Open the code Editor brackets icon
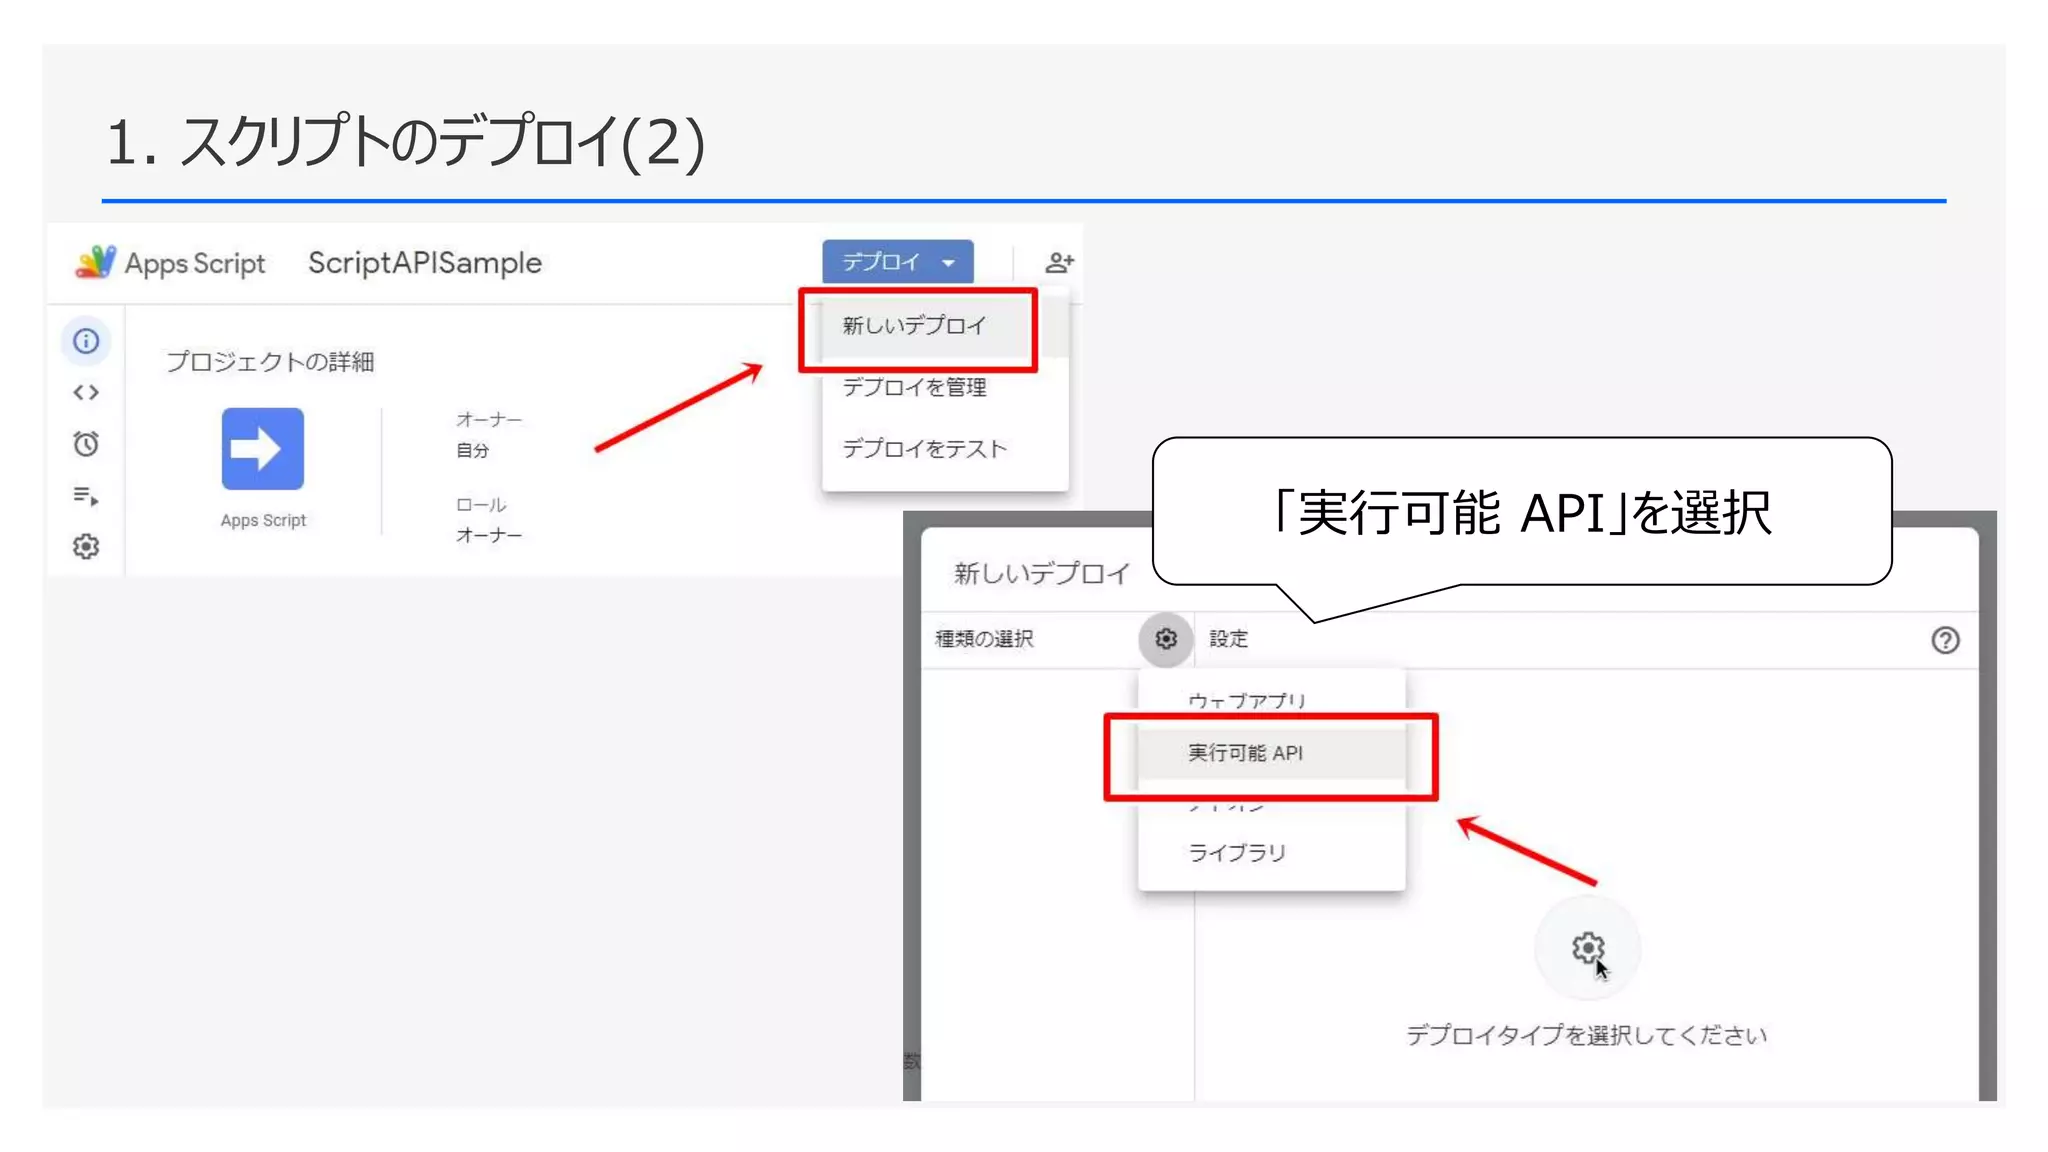2048x1152 pixels. [x=86, y=393]
